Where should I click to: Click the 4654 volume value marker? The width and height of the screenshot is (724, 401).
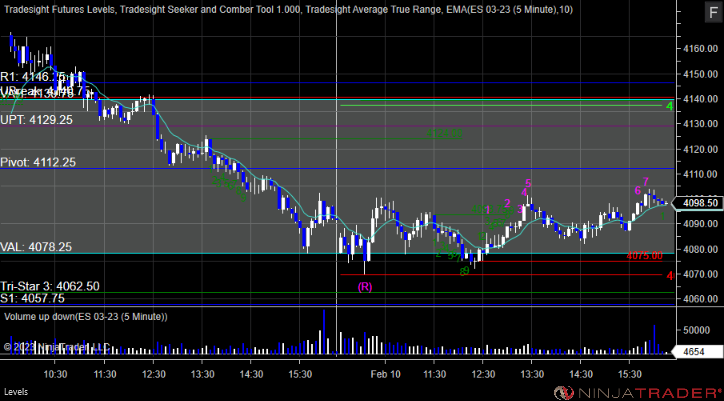point(697,352)
